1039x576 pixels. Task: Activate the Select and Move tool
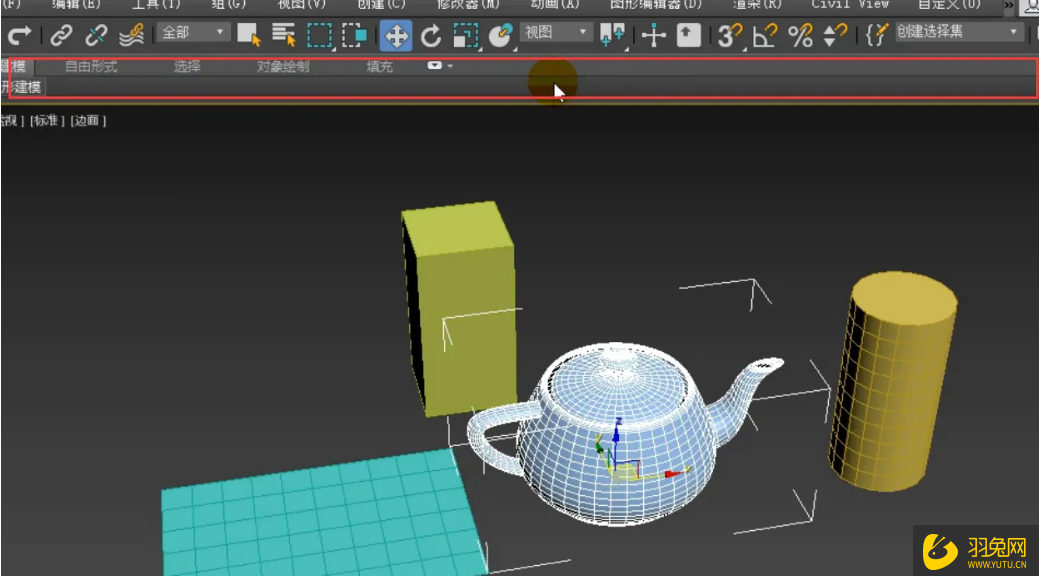tap(395, 35)
